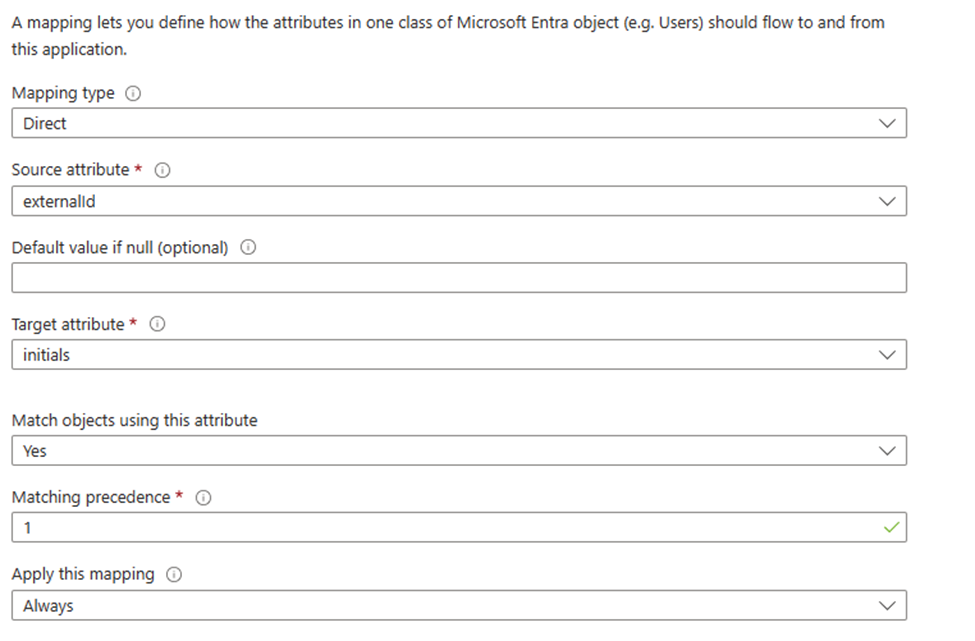The image size is (975, 641).
Task: Click the Apply this mapping field label
Action: point(83,575)
